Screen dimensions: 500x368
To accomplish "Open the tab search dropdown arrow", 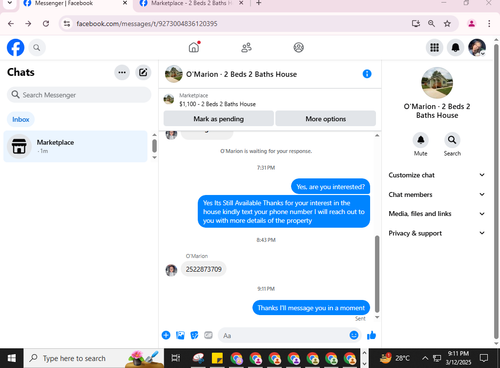I will coord(10,3).
